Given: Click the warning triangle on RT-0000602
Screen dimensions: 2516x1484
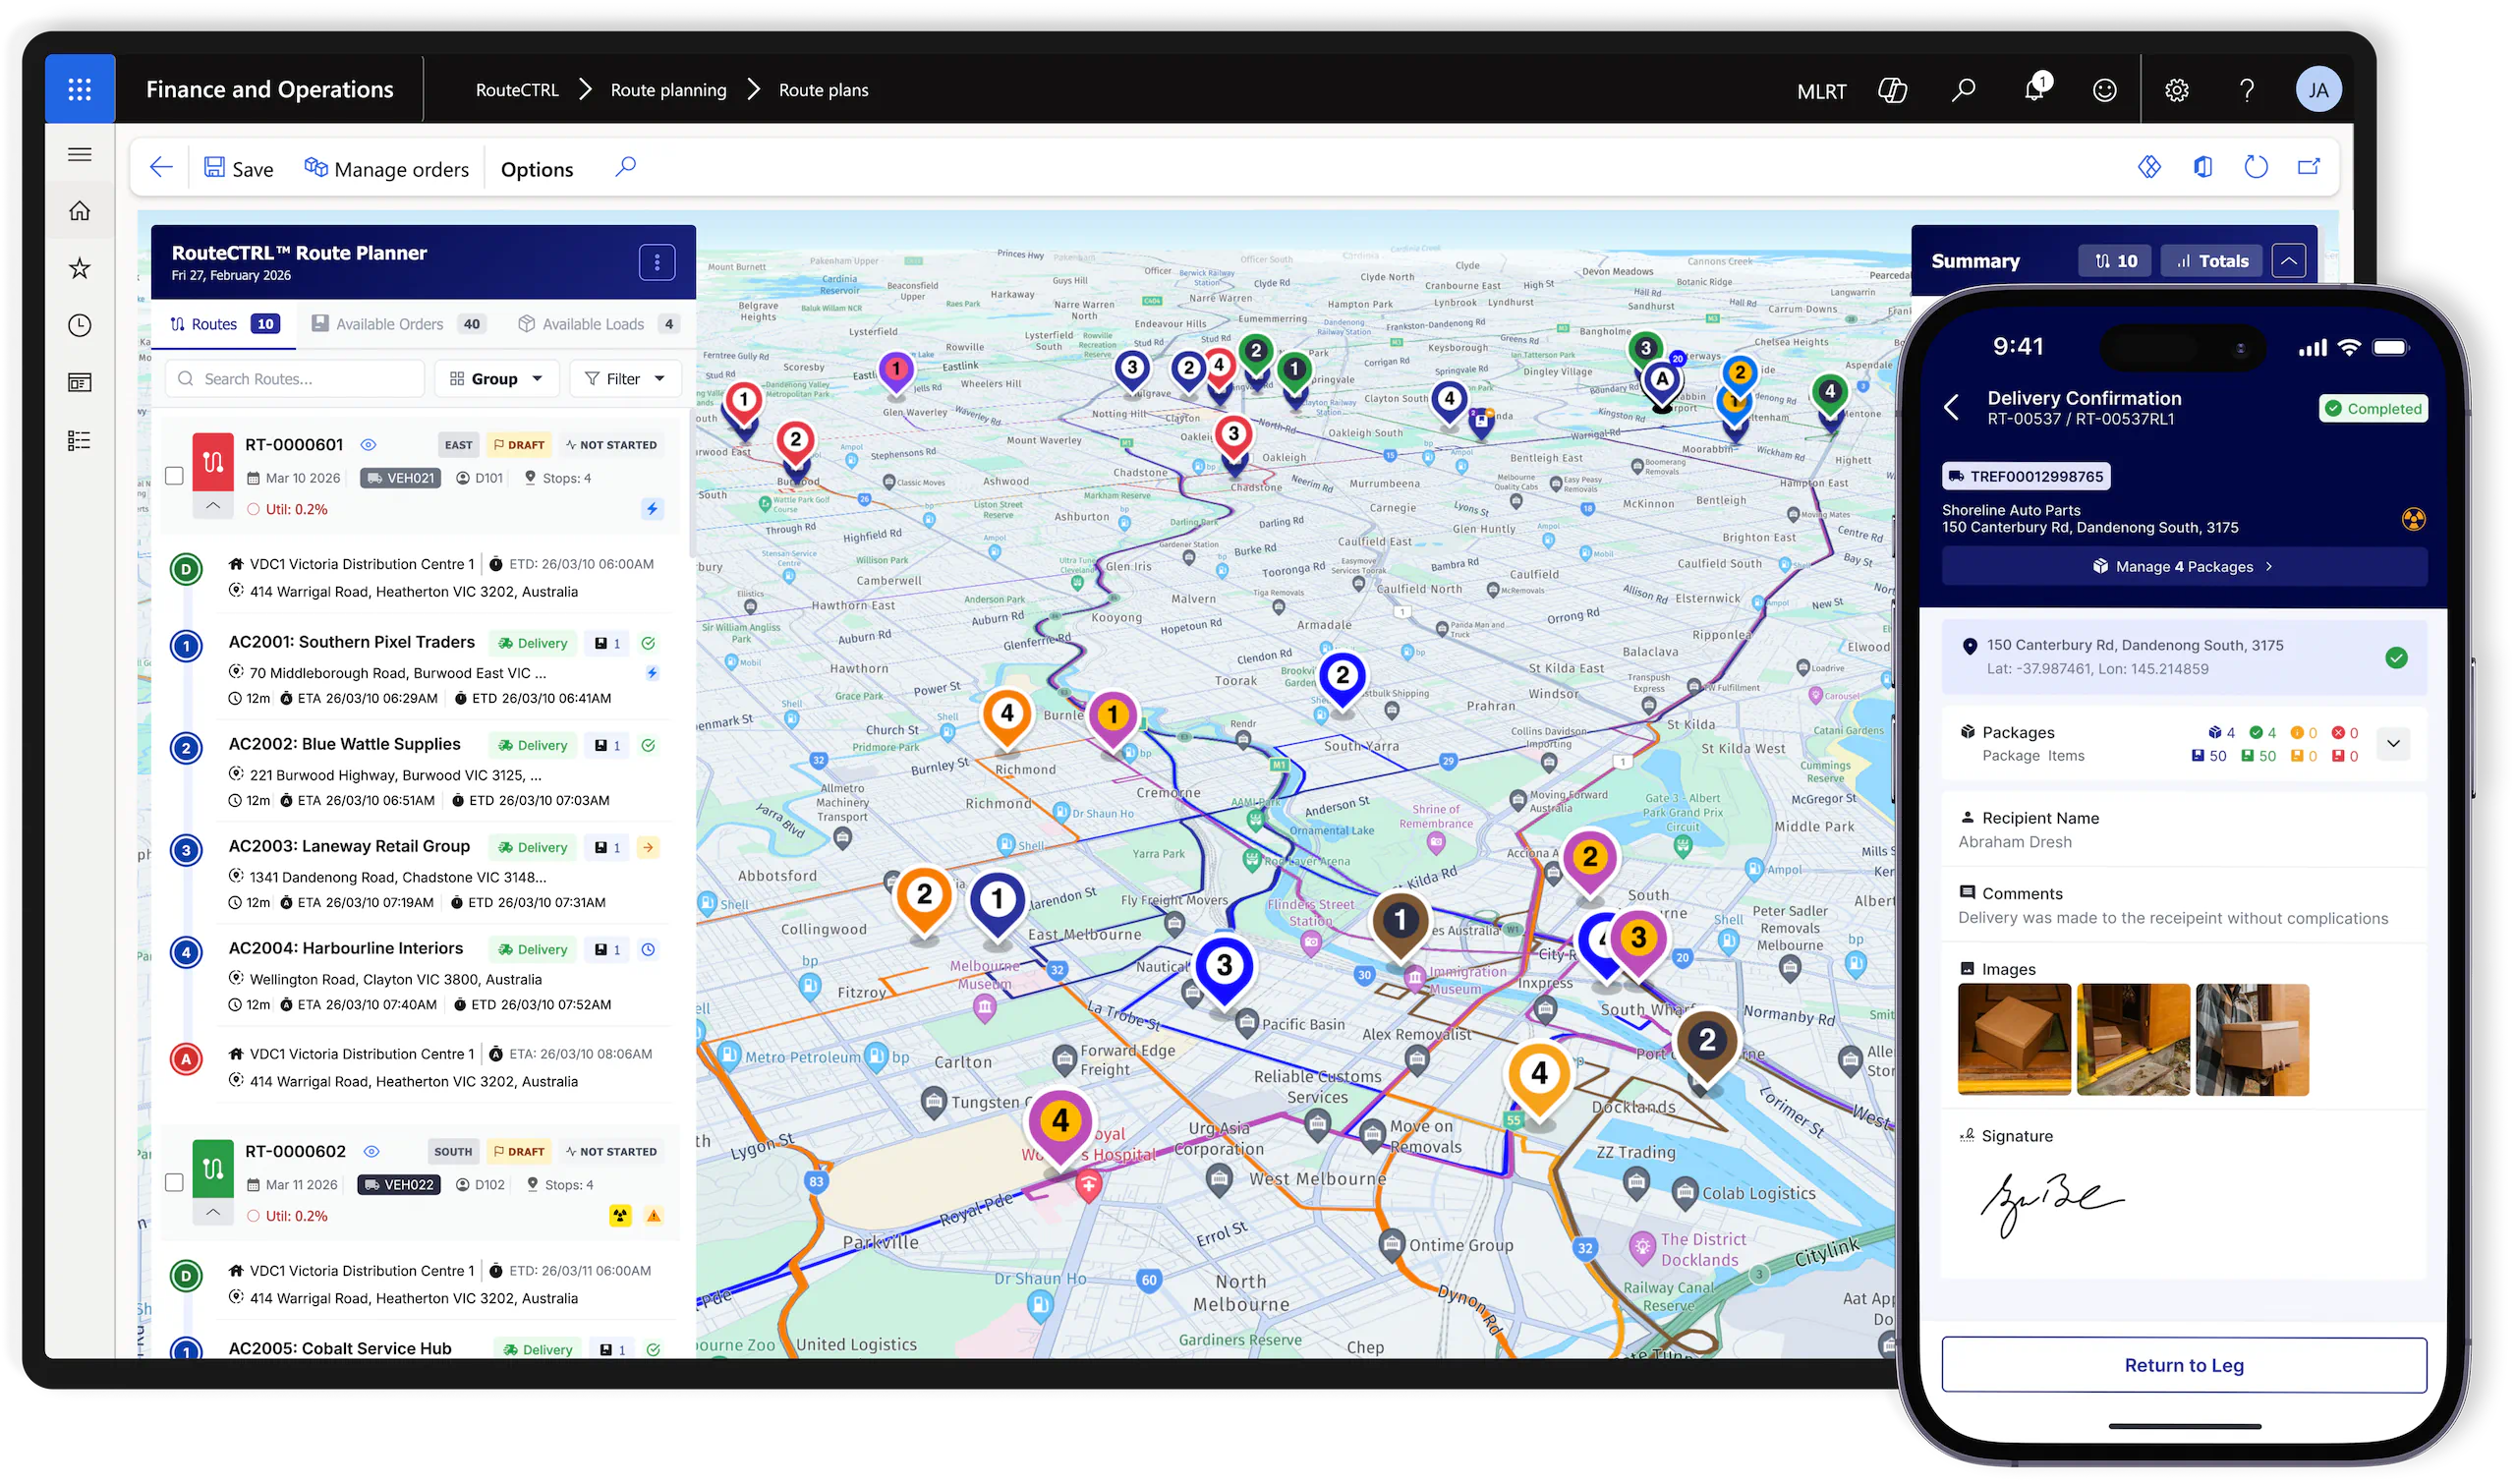Looking at the screenshot, I should [654, 1217].
